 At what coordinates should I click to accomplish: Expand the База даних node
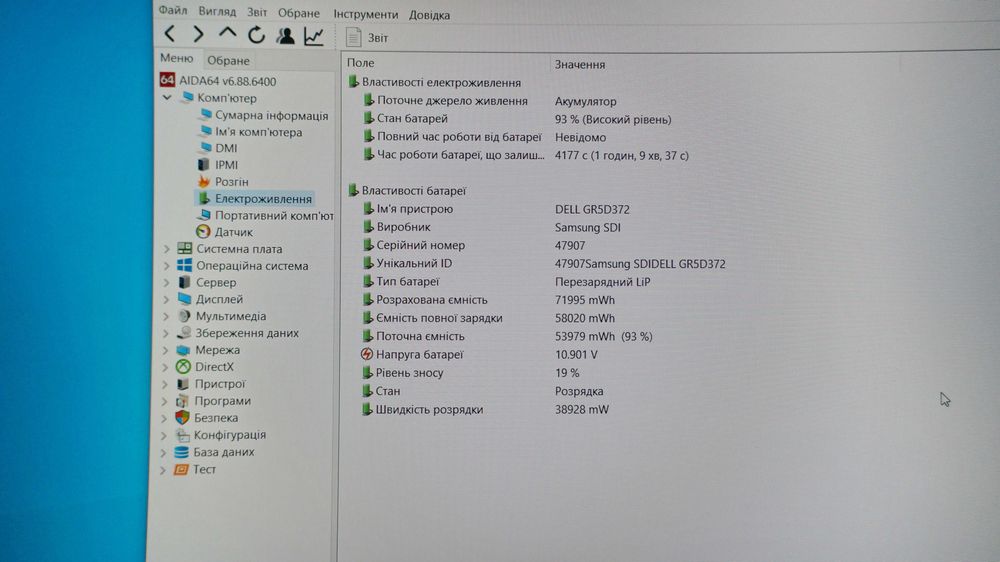163,452
